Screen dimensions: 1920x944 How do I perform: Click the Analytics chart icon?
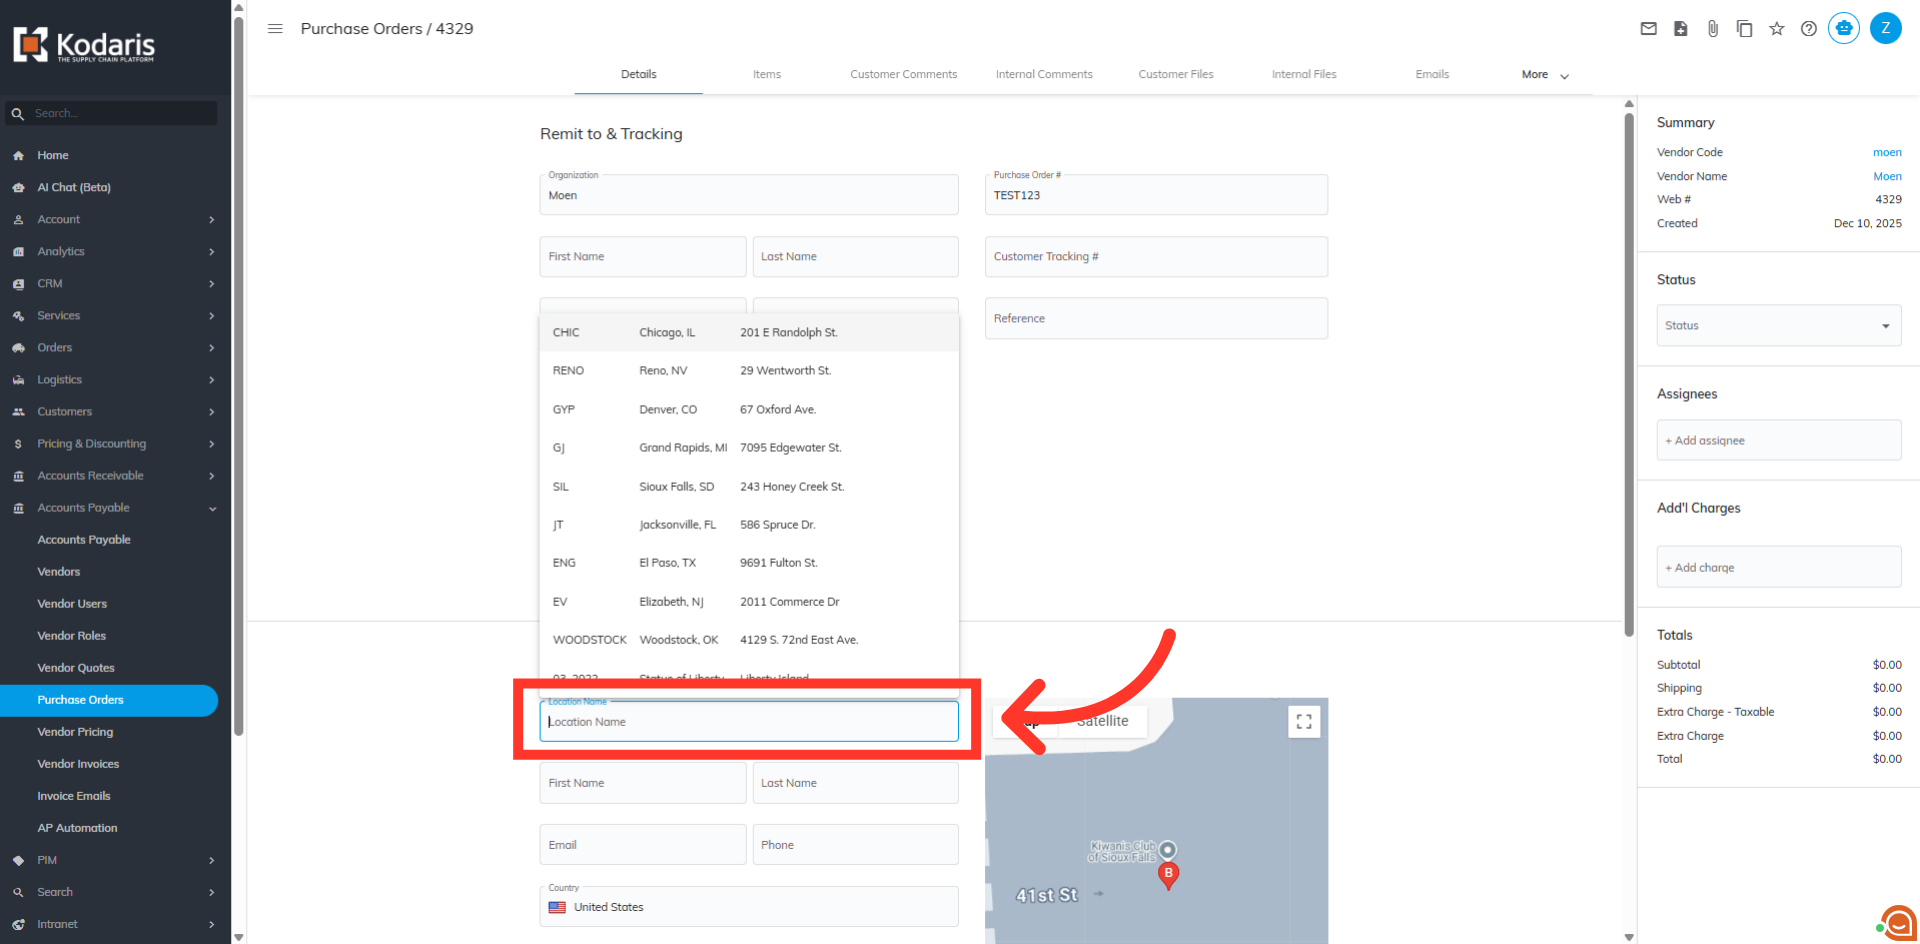(x=18, y=252)
